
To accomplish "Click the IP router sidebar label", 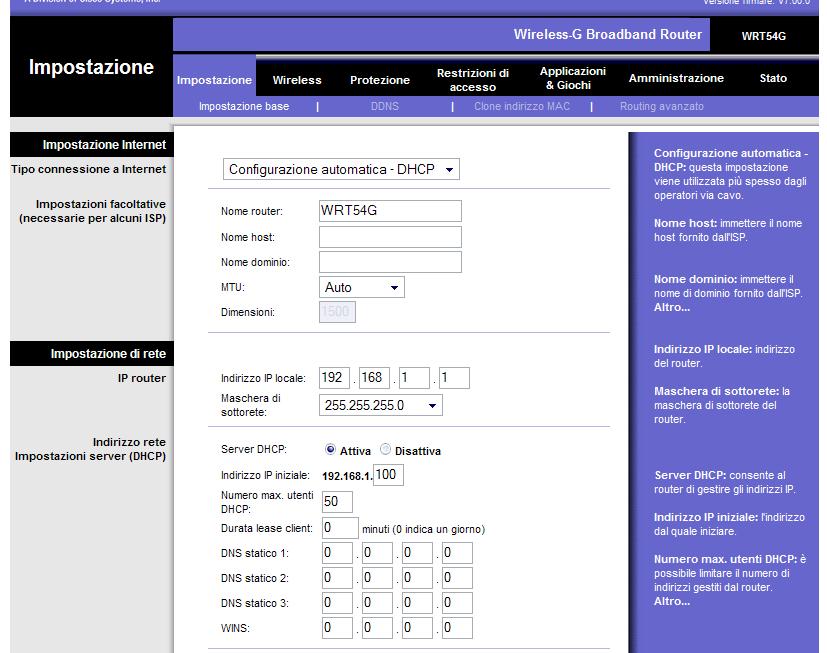I will (x=142, y=378).
